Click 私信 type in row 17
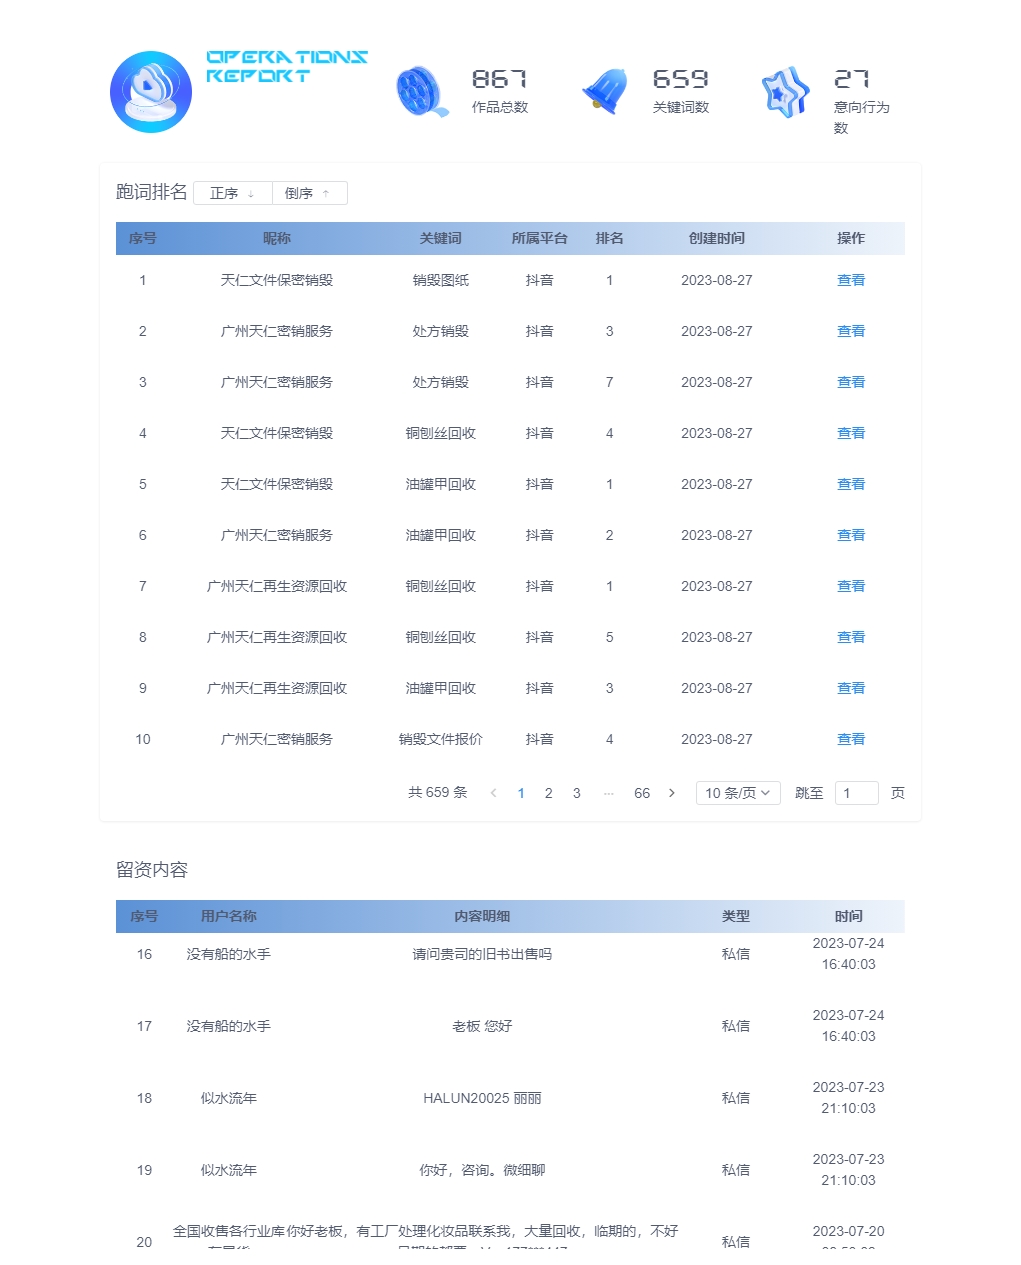Viewport: 1021px width, 1265px height. (736, 1026)
